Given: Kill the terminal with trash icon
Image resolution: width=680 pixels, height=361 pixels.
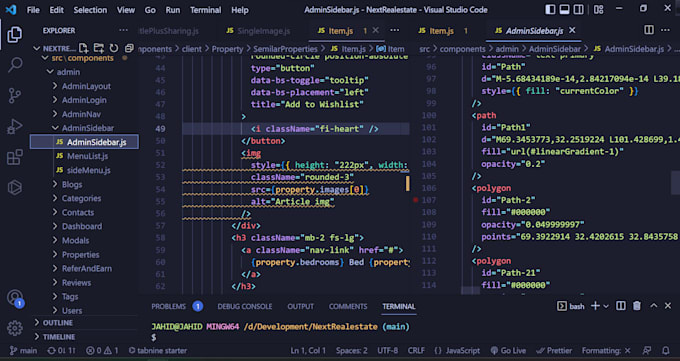Looking at the screenshot, I should click(x=637, y=306).
